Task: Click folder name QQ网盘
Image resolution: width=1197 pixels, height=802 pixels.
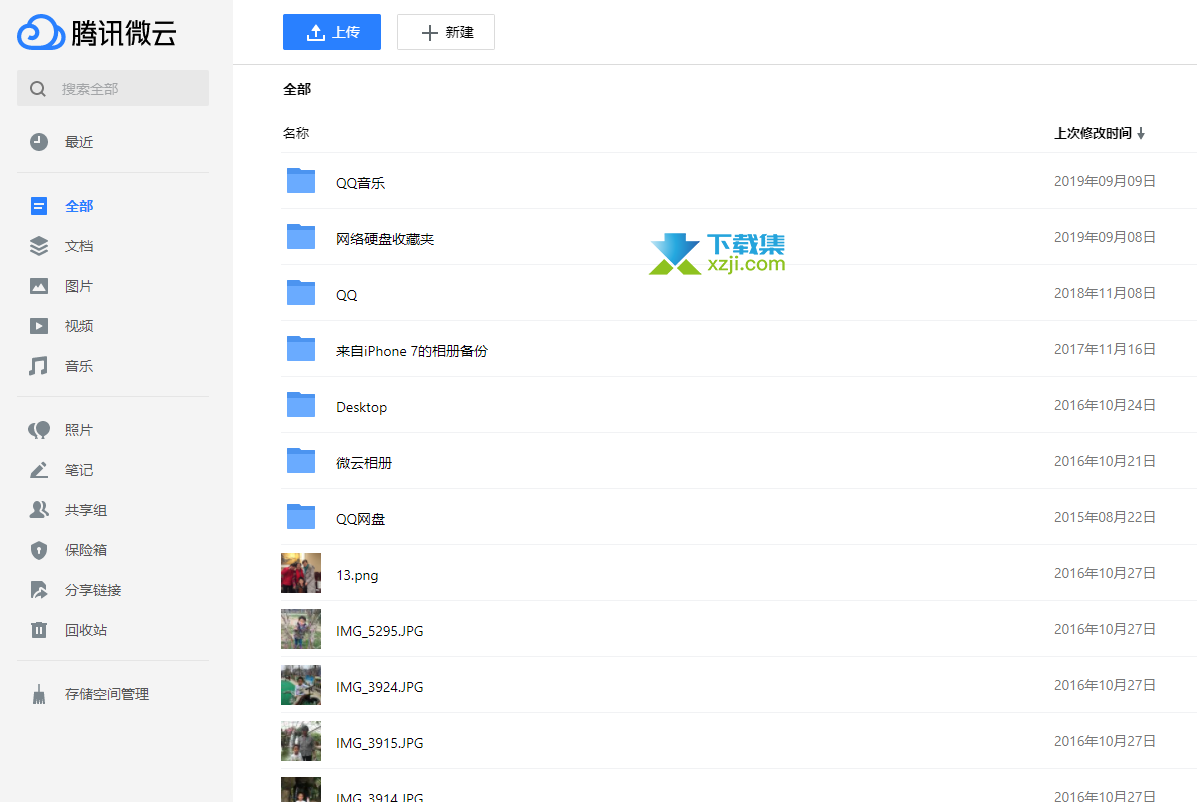Action: click(360, 519)
